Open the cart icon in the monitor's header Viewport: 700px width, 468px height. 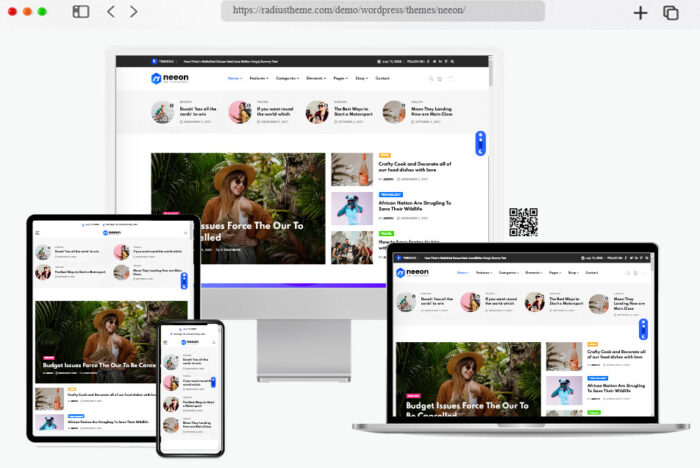point(440,79)
